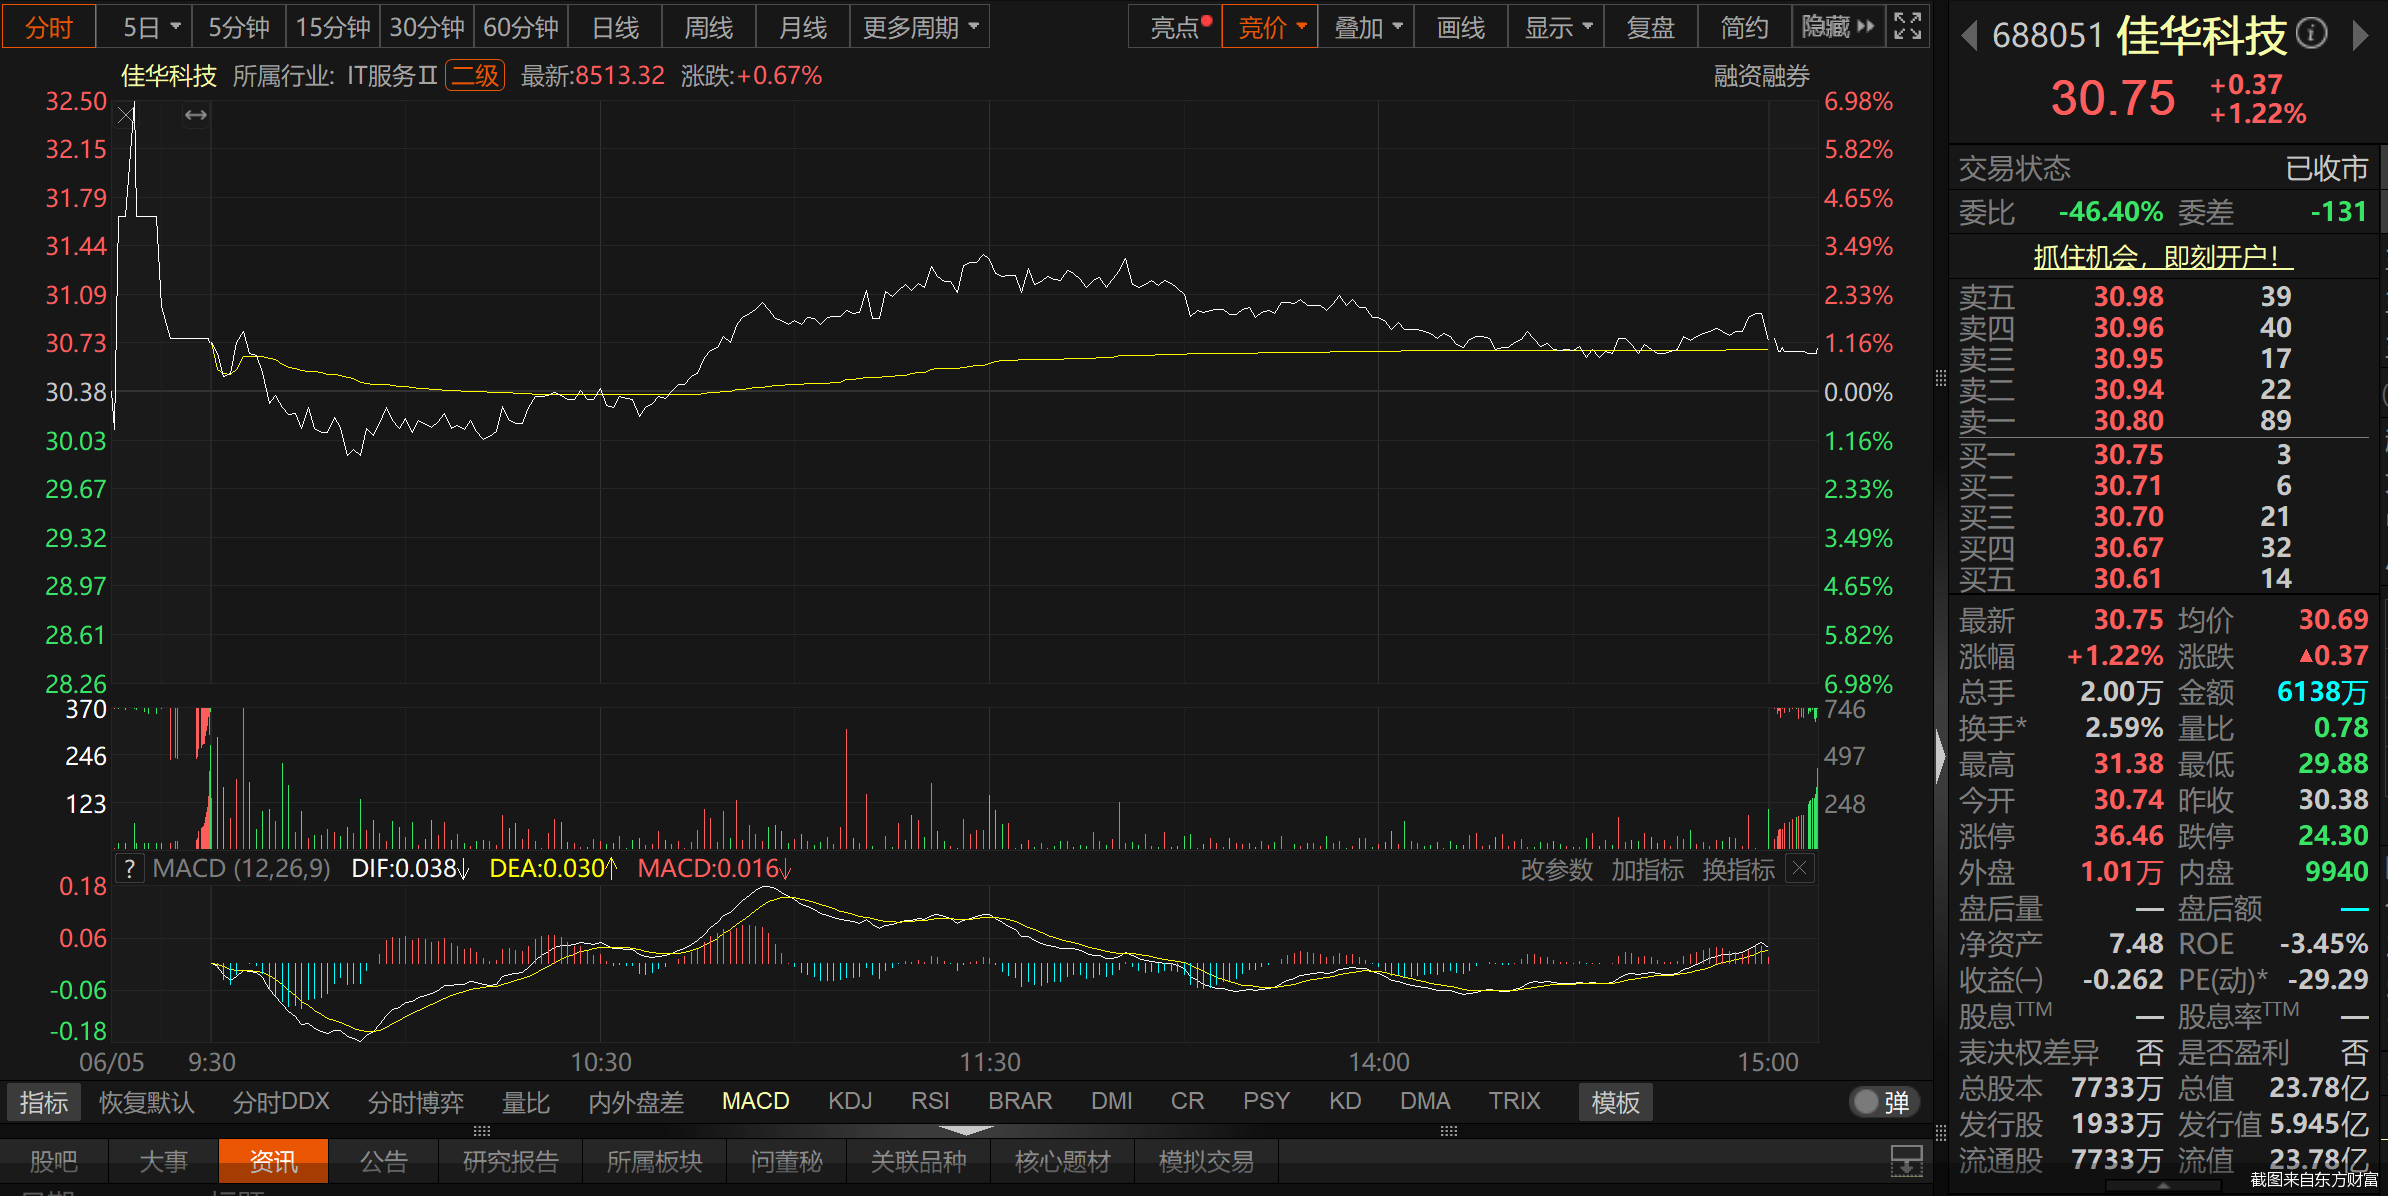This screenshot has height=1196, width=2388.
Task: Open the 竞价 dropdown
Action: pyautogui.click(x=1270, y=27)
